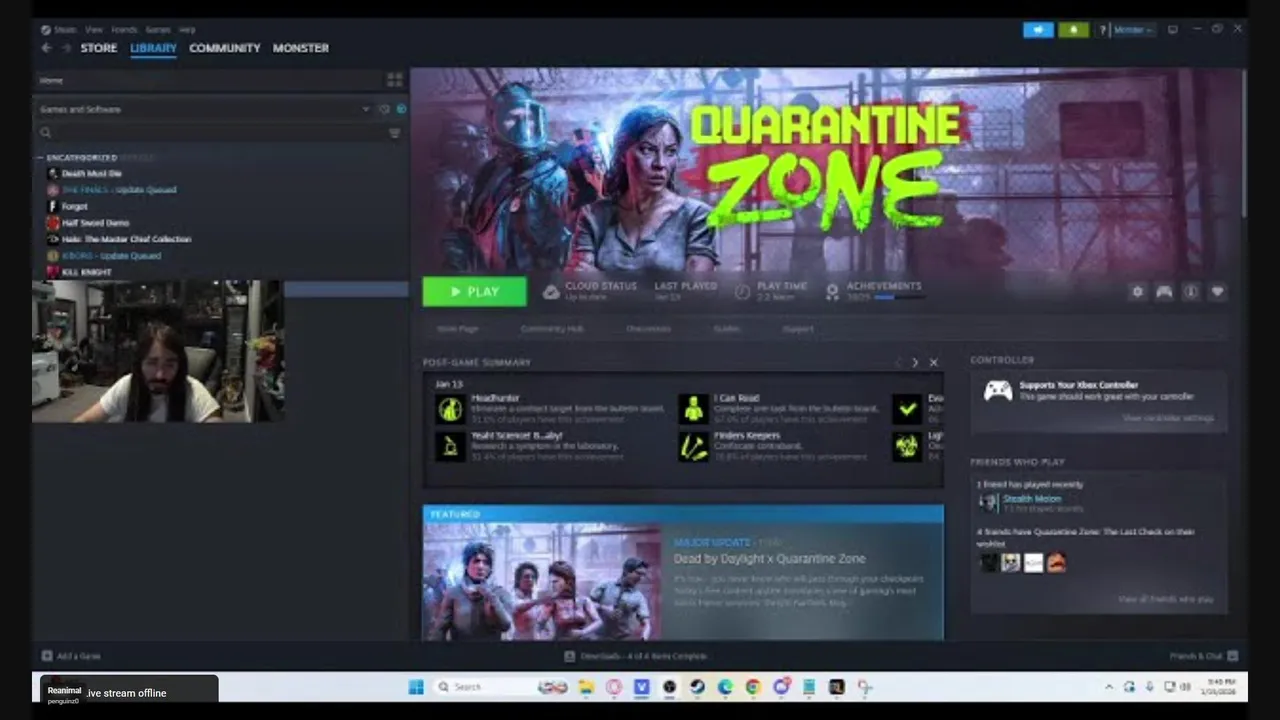The width and height of the screenshot is (1280, 720).
Task: Open the Dead by Daylight featured thumbnail
Action: (x=542, y=581)
